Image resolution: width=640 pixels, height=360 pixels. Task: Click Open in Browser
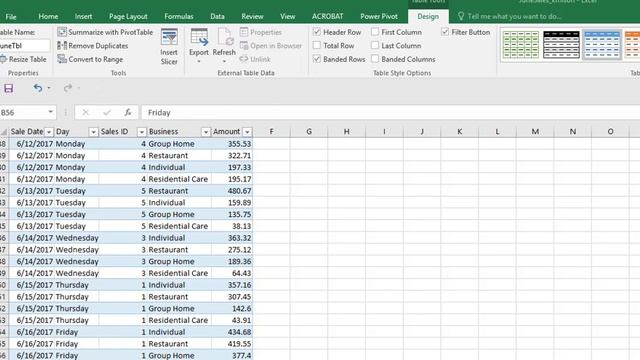point(271,46)
